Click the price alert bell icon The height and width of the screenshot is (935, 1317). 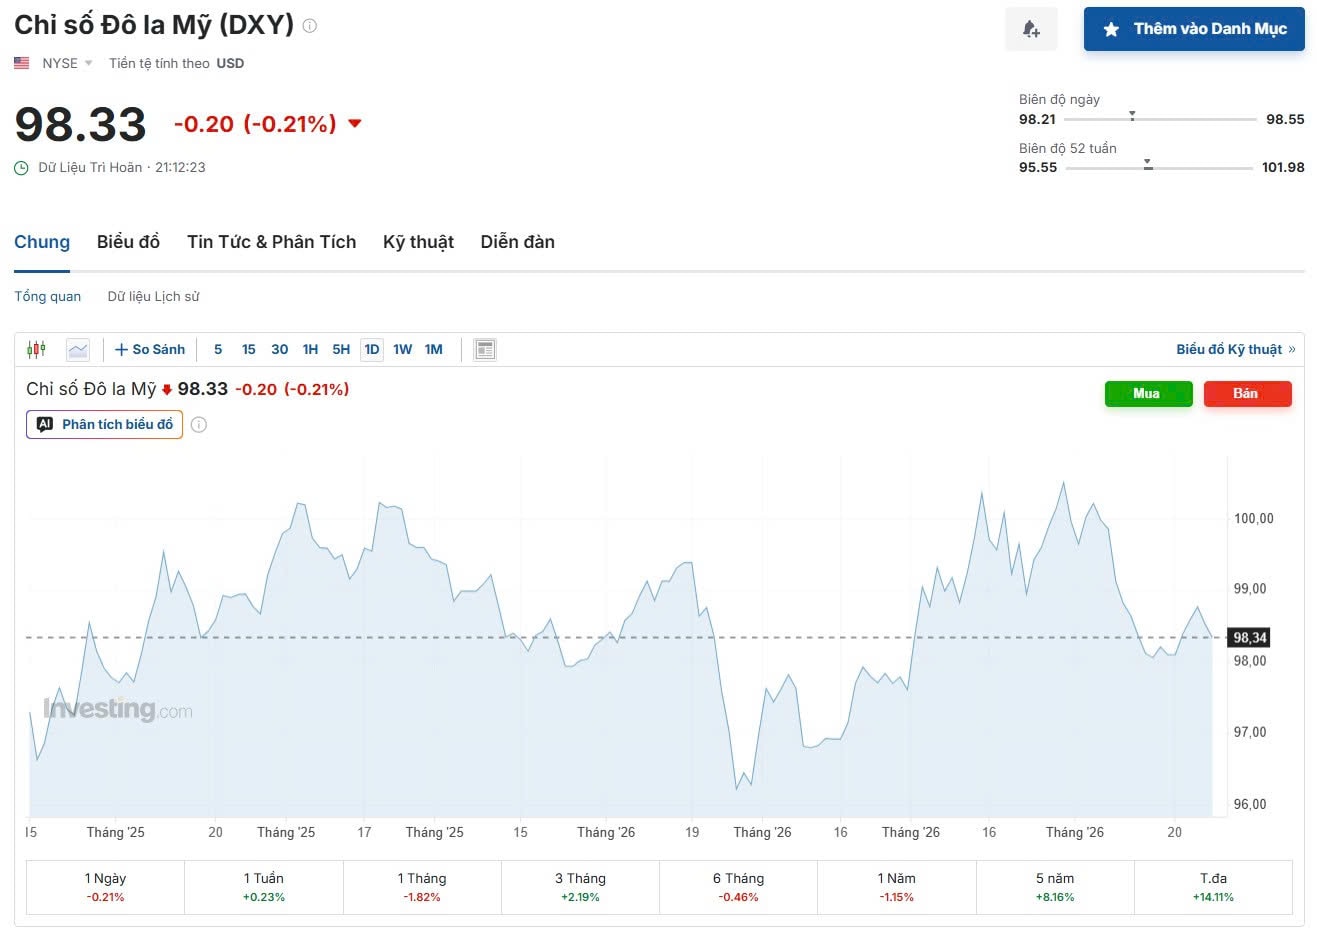click(1031, 29)
